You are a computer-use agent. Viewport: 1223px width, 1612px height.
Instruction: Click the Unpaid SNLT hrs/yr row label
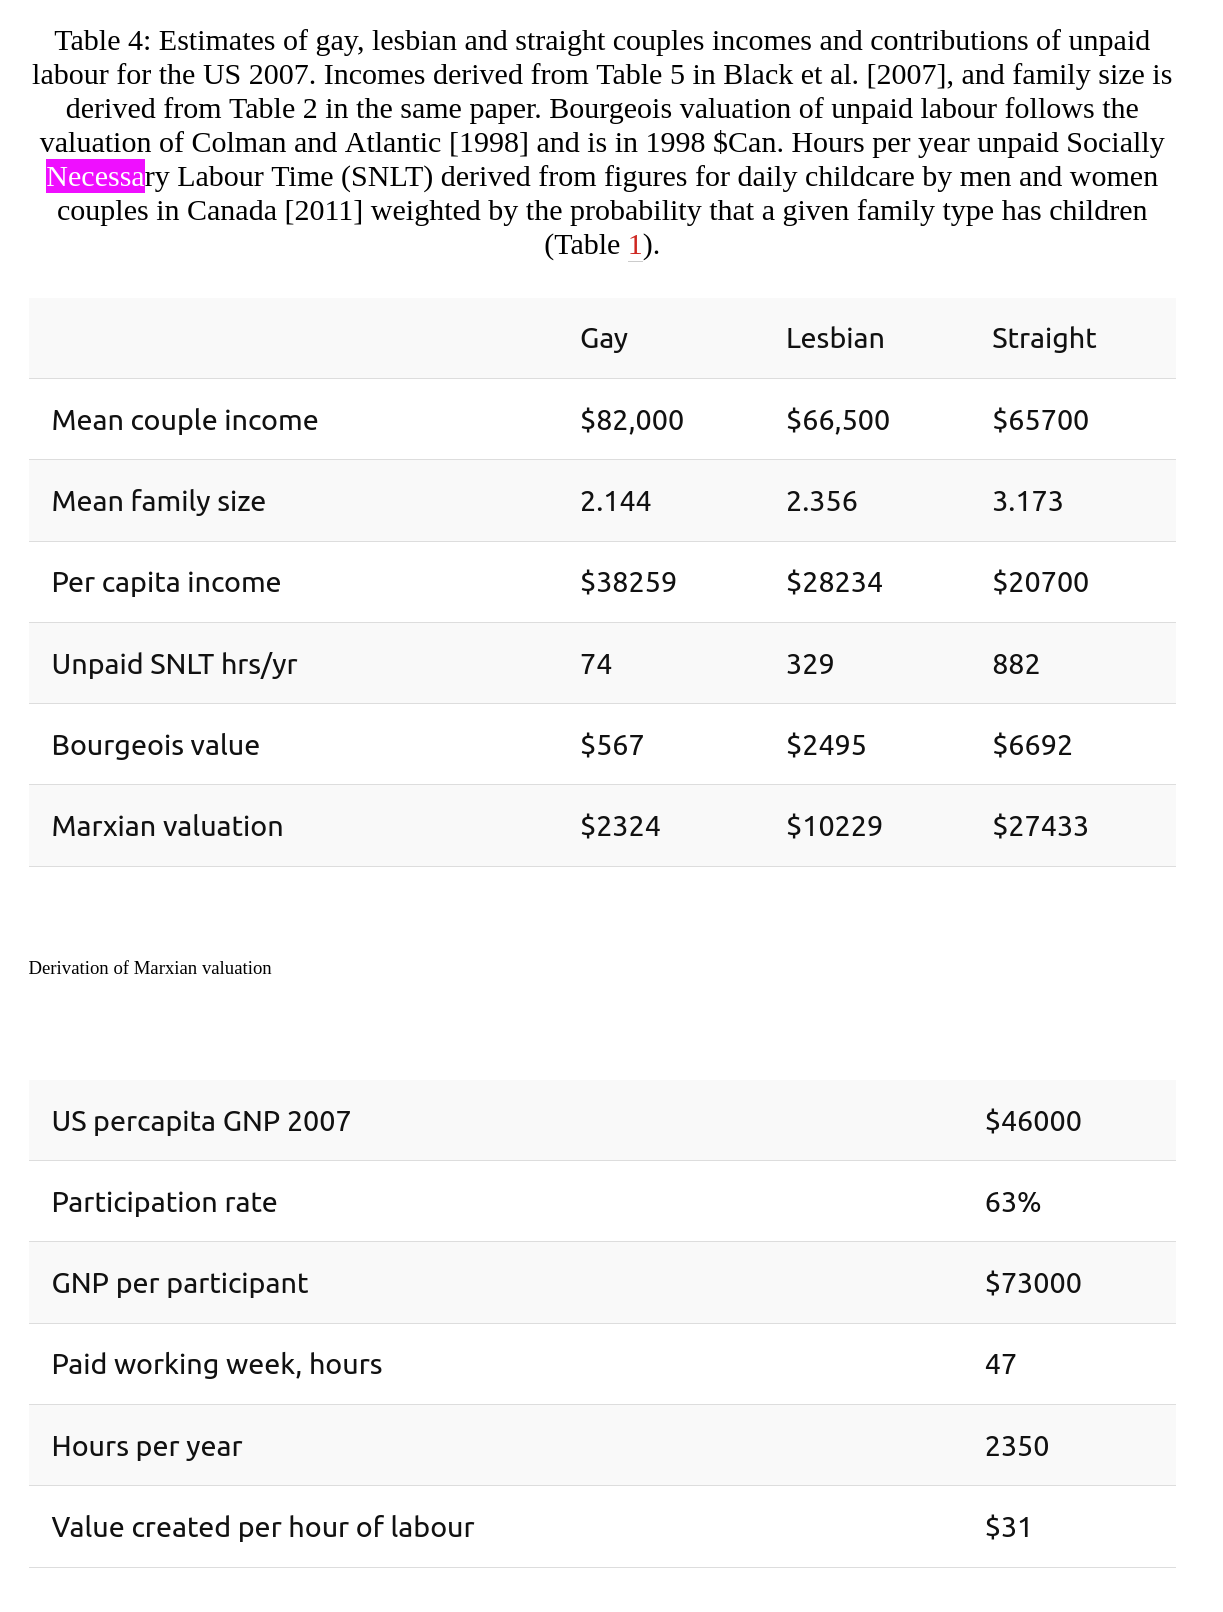(x=174, y=664)
